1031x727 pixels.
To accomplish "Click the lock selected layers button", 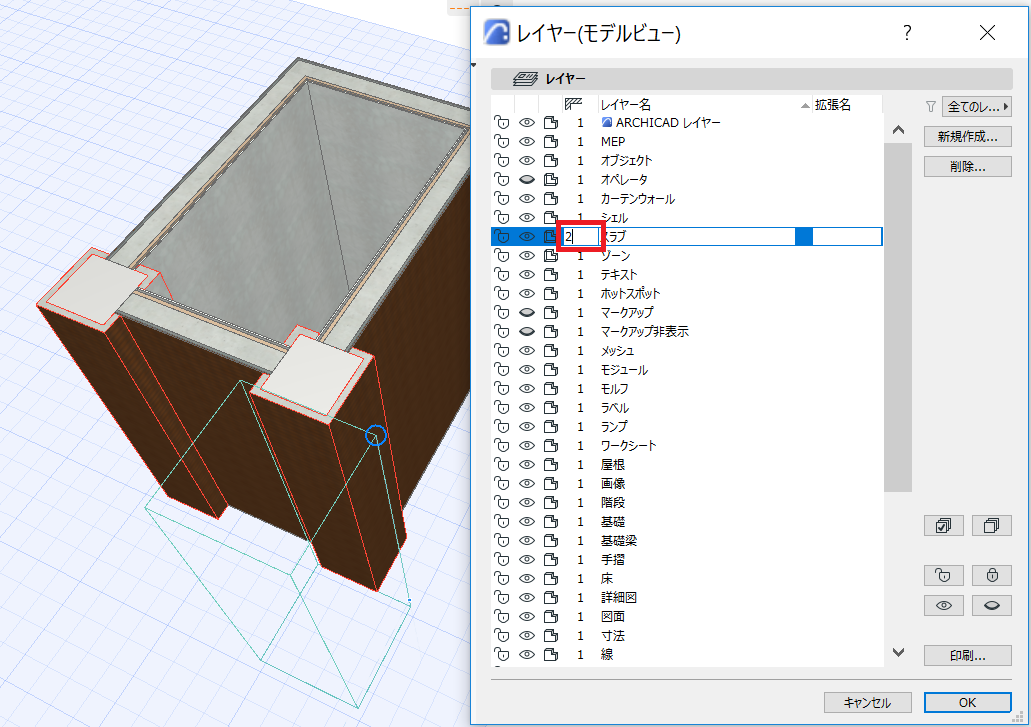I will pyautogui.click(x=992, y=576).
